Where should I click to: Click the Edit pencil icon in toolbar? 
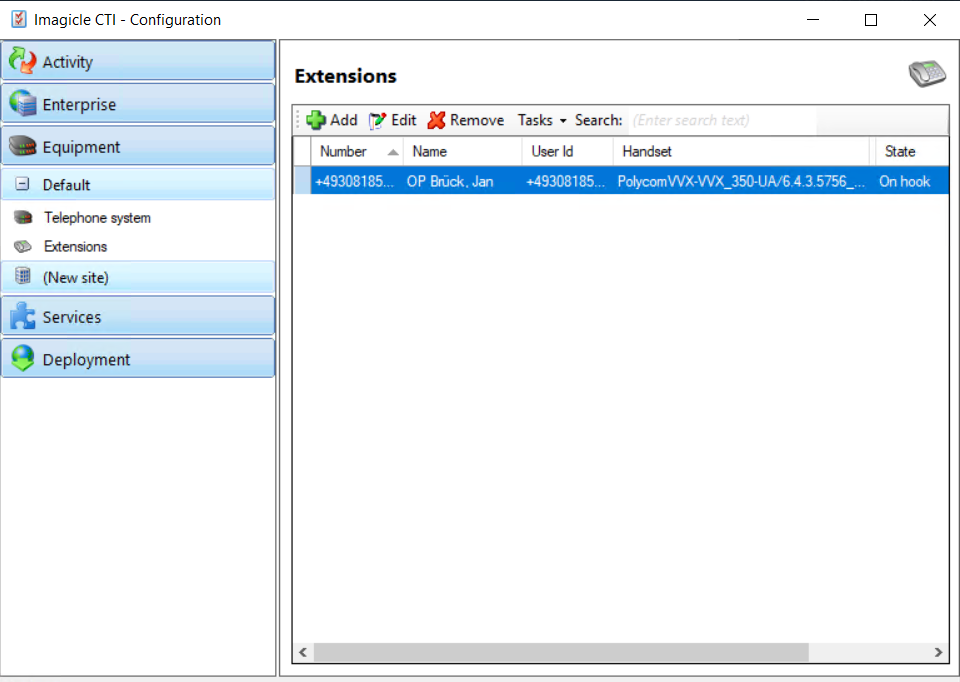[377, 120]
